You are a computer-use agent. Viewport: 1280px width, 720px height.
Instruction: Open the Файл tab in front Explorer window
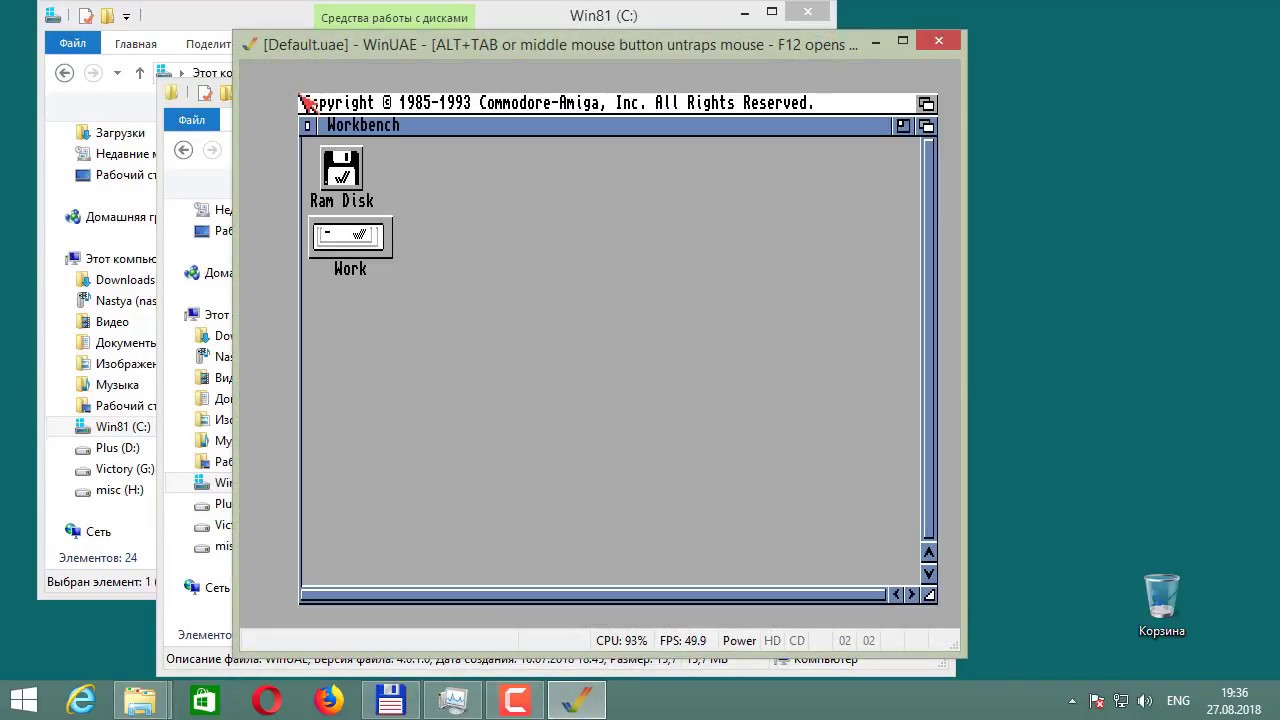[x=192, y=120]
